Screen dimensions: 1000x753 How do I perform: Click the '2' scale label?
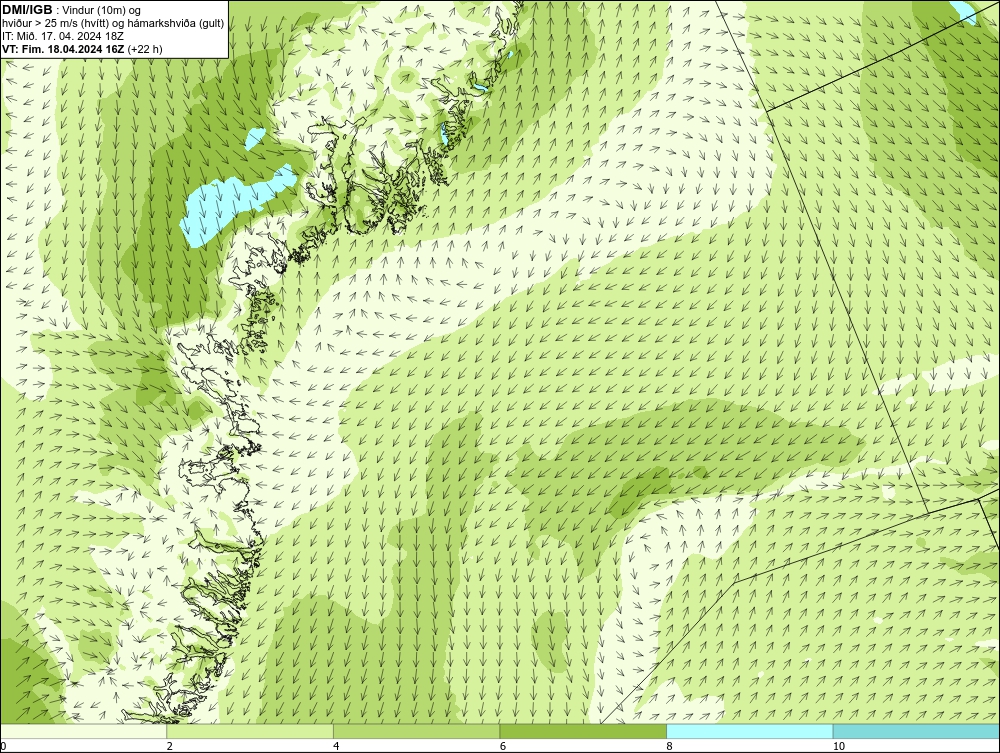click(169, 746)
